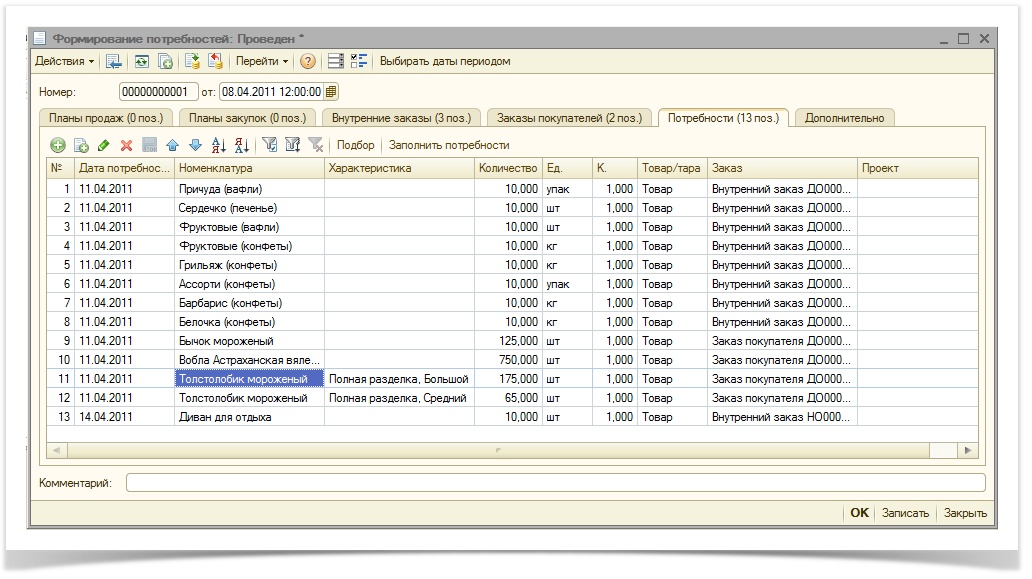The image size is (1032, 579).
Task: Click the create-based-on (copy with plus) icon
Action: (165, 62)
